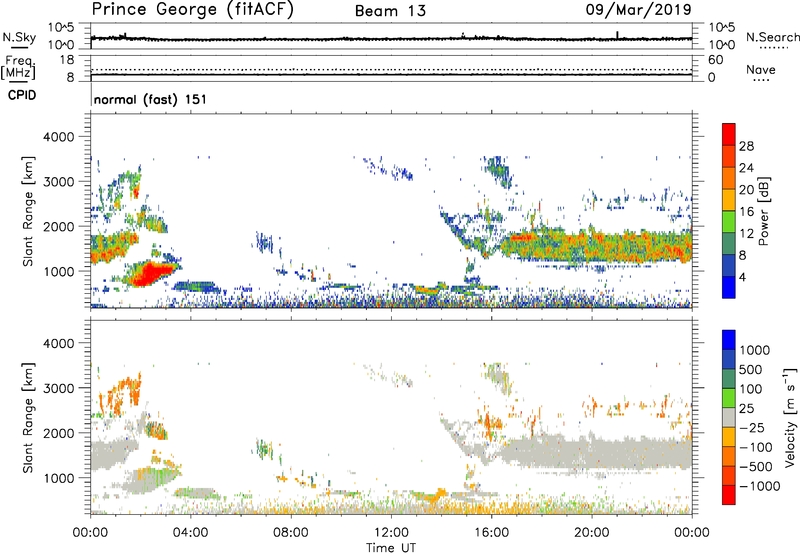Click the 'CPID' row label
The height and width of the screenshot is (554, 800).
coord(22,95)
